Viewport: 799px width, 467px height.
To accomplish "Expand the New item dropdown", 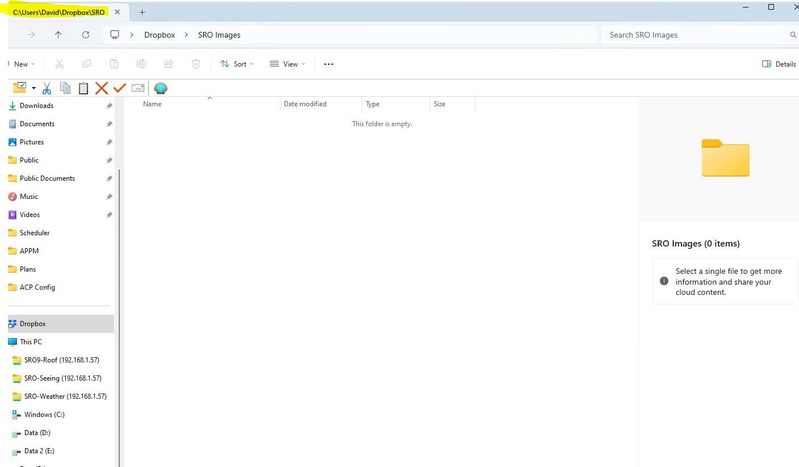I will 20,64.
